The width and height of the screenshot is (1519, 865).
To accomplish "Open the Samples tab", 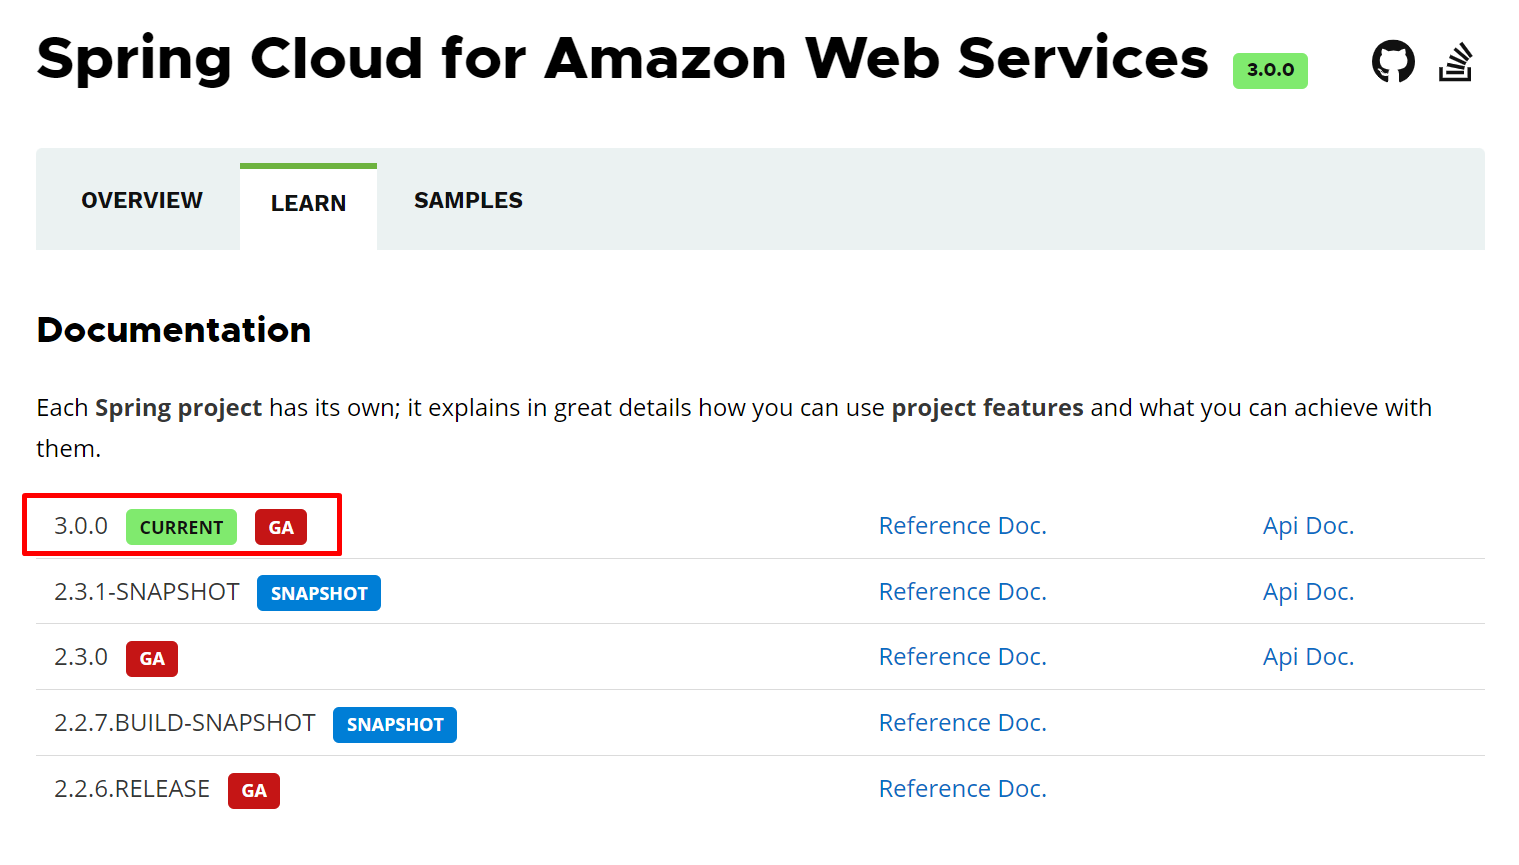I will pyautogui.click(x=468, y=200).
